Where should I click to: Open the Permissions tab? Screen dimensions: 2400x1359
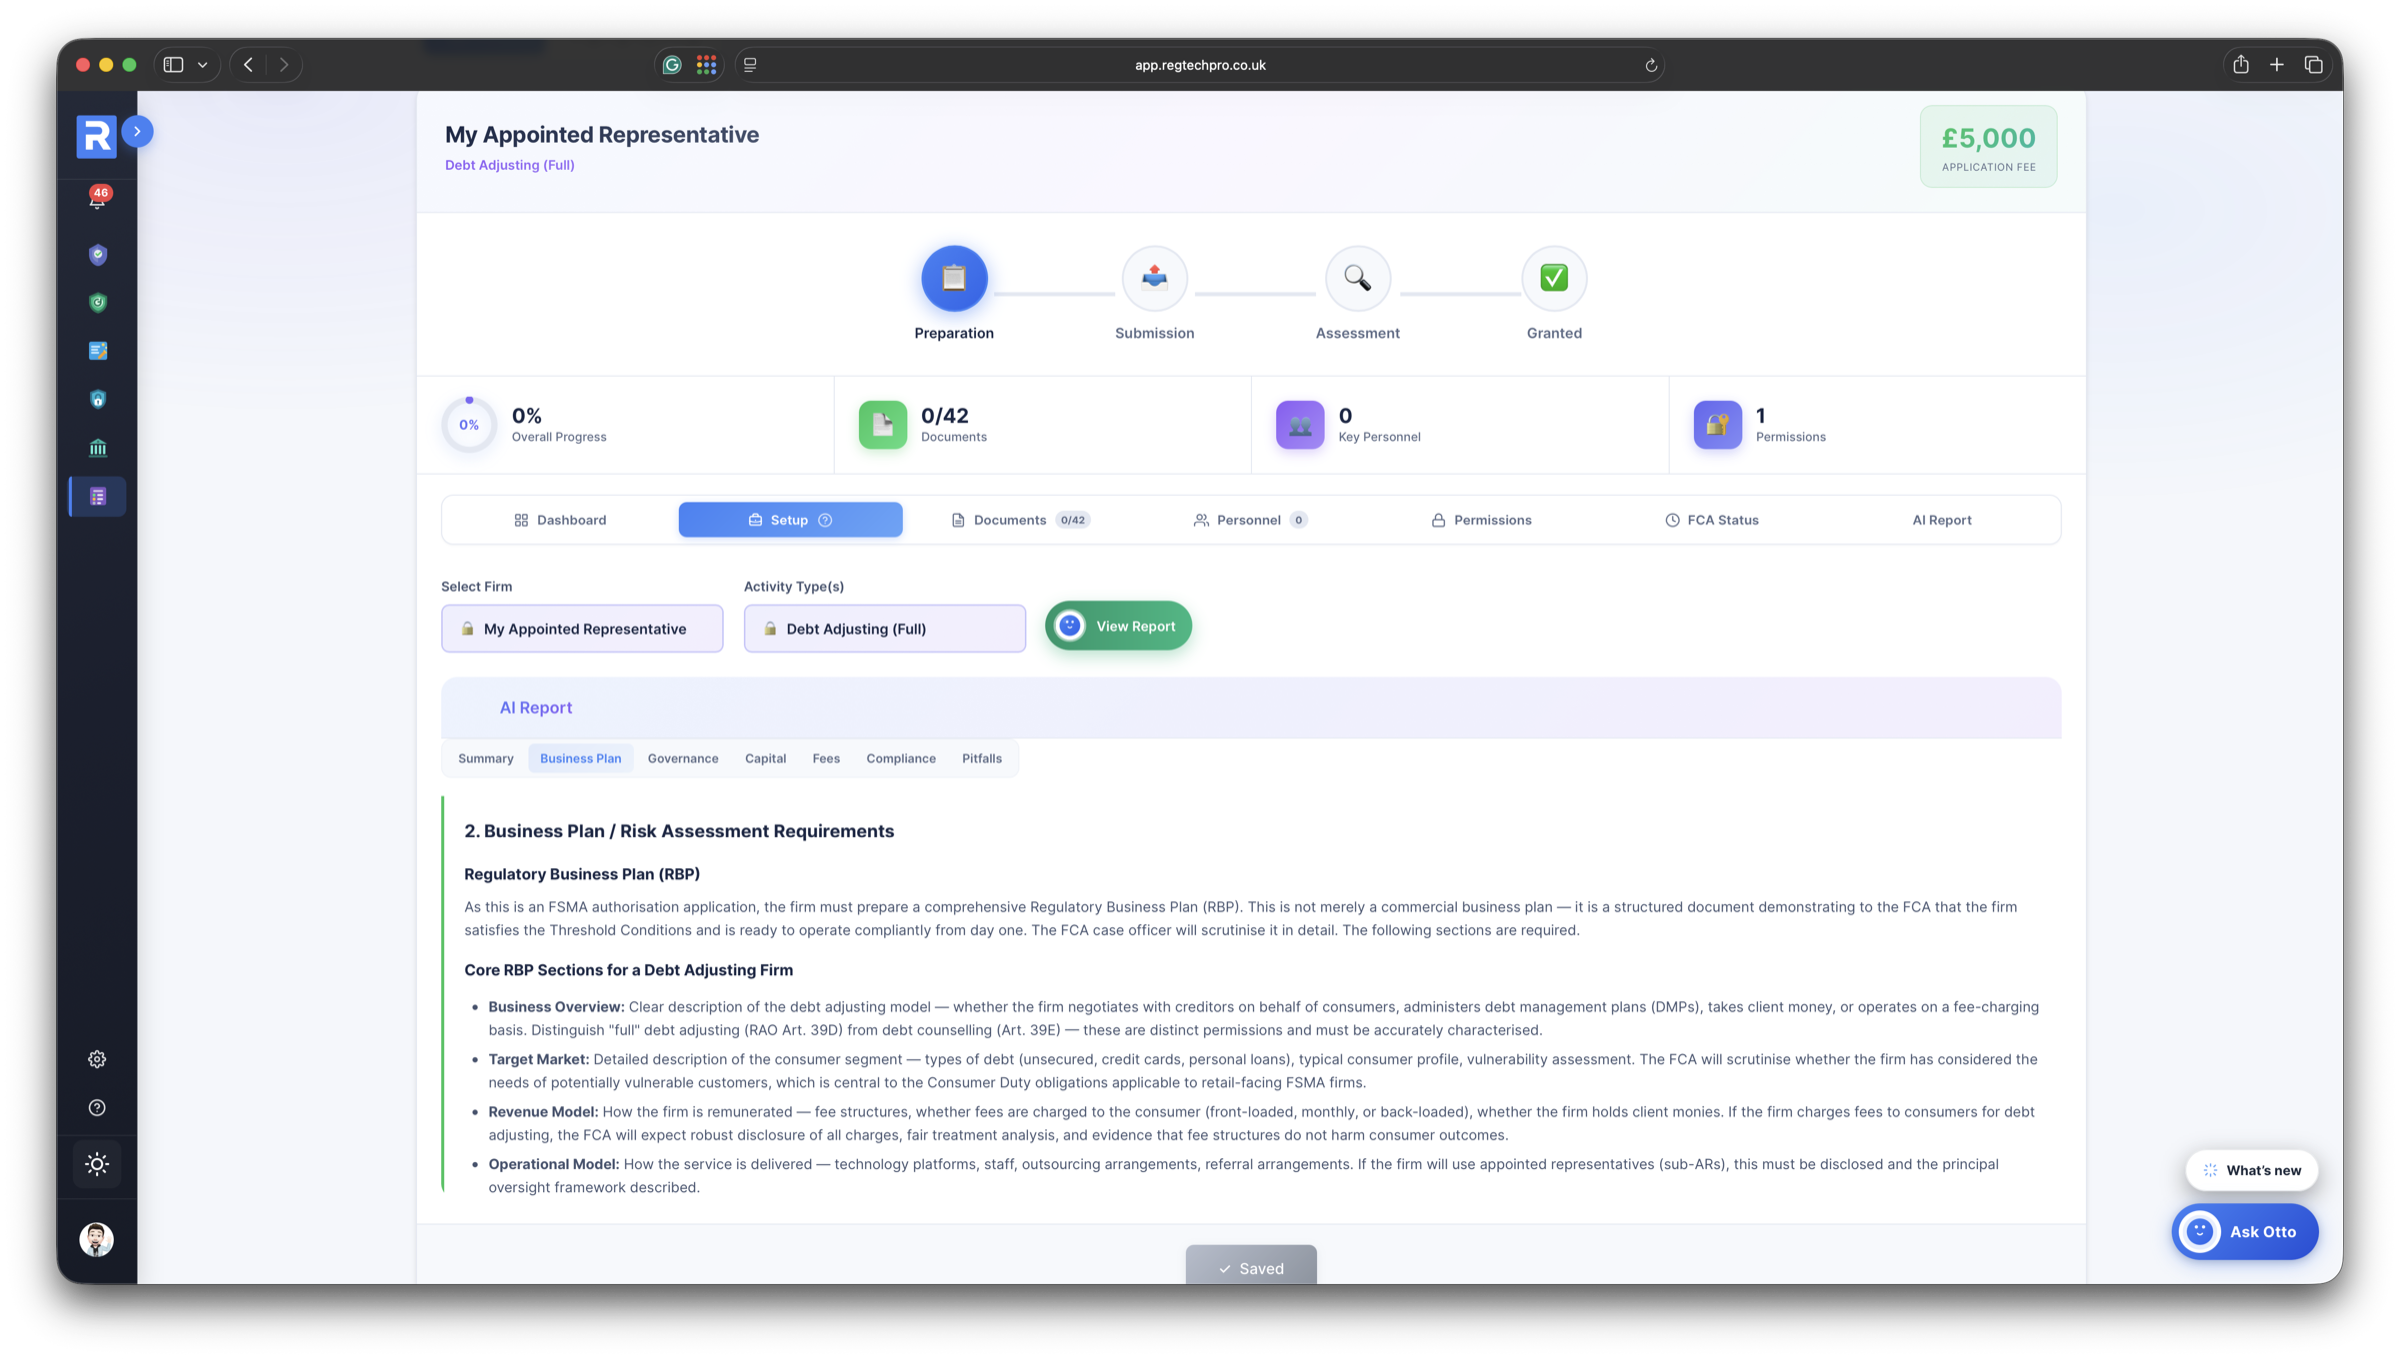[x=1481, y=520]
